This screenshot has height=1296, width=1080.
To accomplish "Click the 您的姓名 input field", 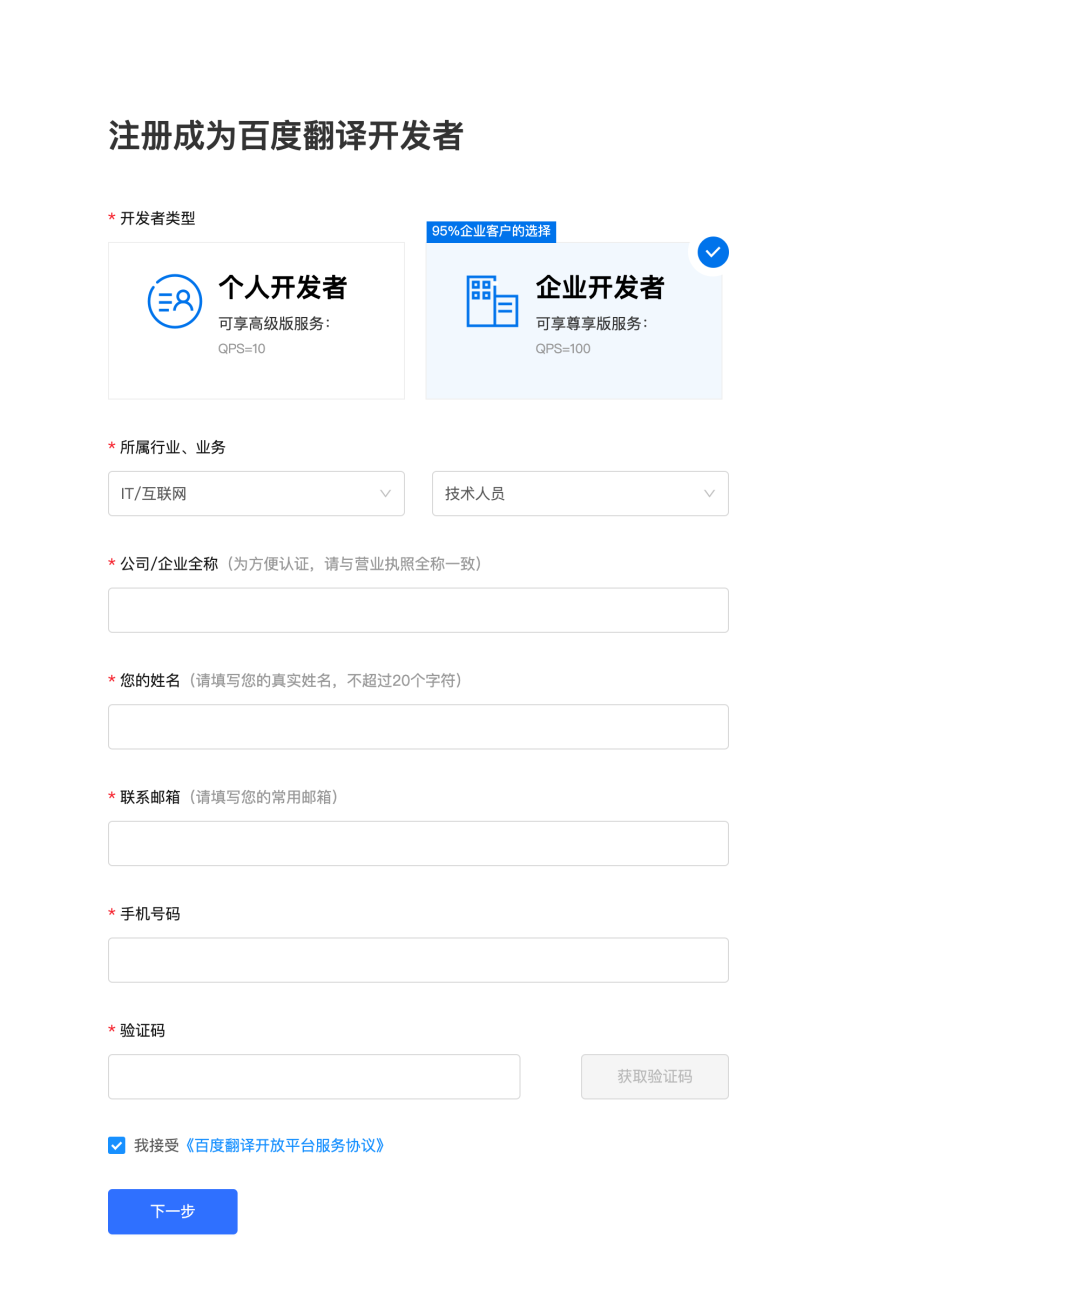I will click(x=418, y=727).
